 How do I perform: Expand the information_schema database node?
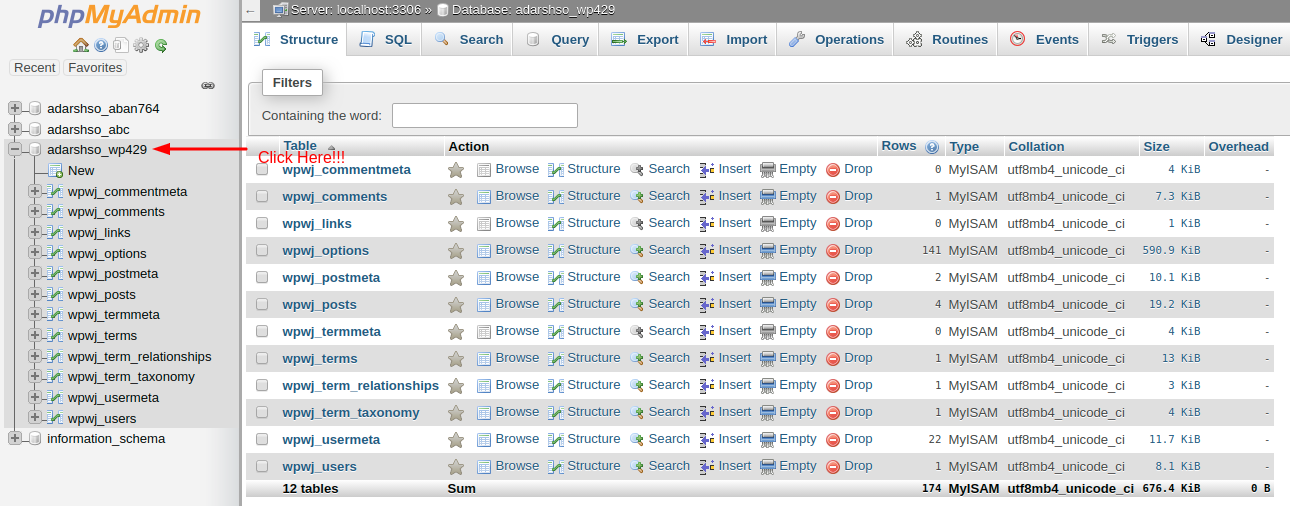(14, 439)
